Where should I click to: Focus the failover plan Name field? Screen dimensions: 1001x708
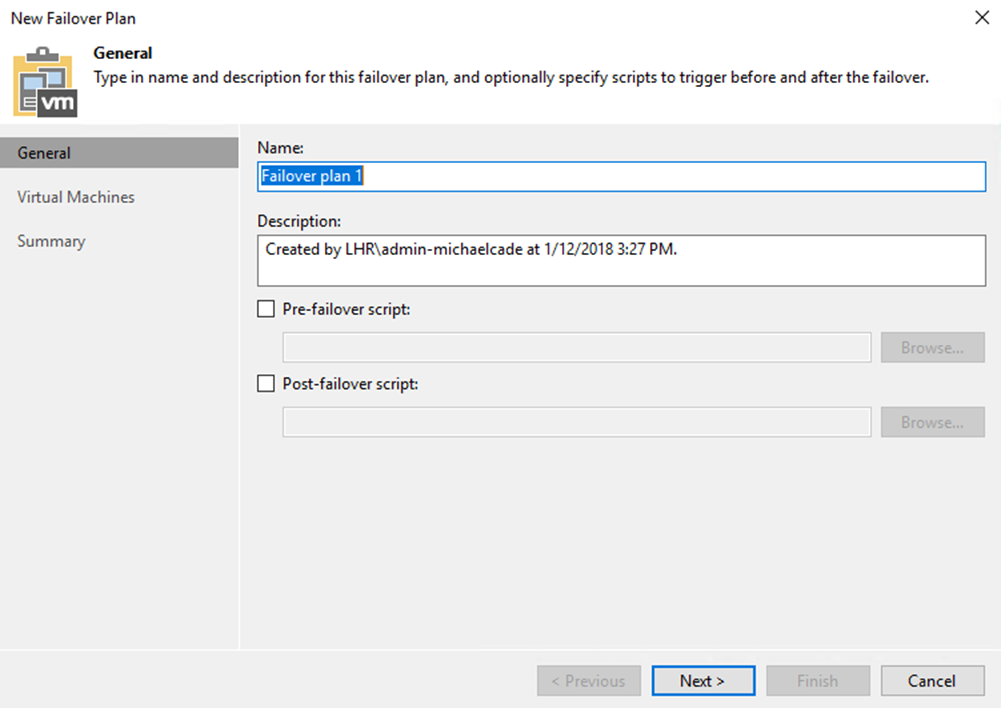pyautogui.click(x=621, y=176)
